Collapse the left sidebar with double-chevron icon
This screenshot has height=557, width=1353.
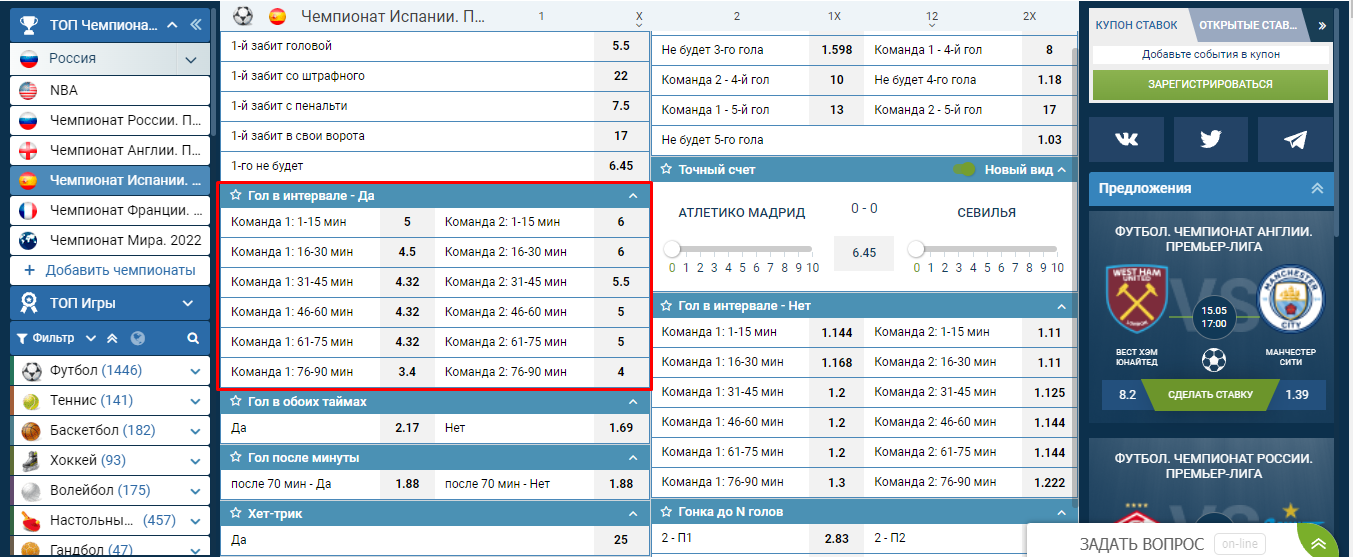point(197,24)
